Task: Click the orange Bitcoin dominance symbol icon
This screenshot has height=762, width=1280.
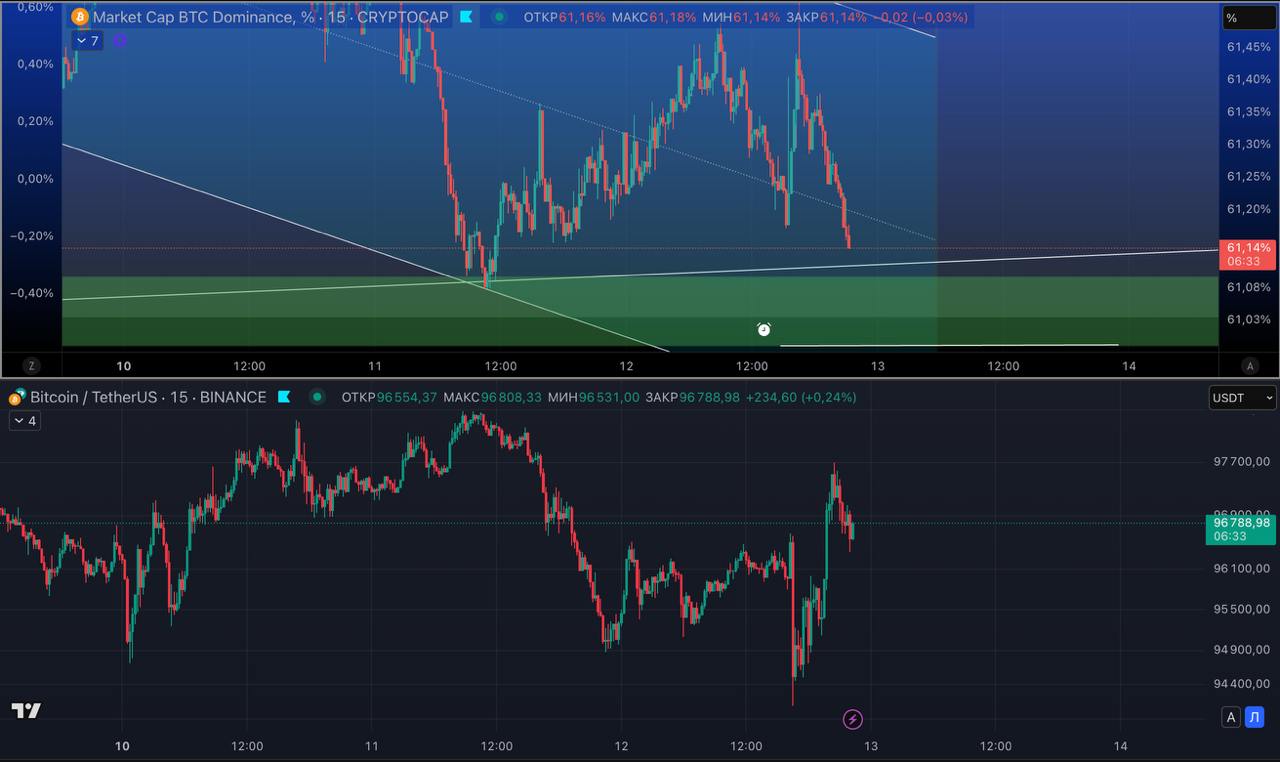Action: coord(80,17)
